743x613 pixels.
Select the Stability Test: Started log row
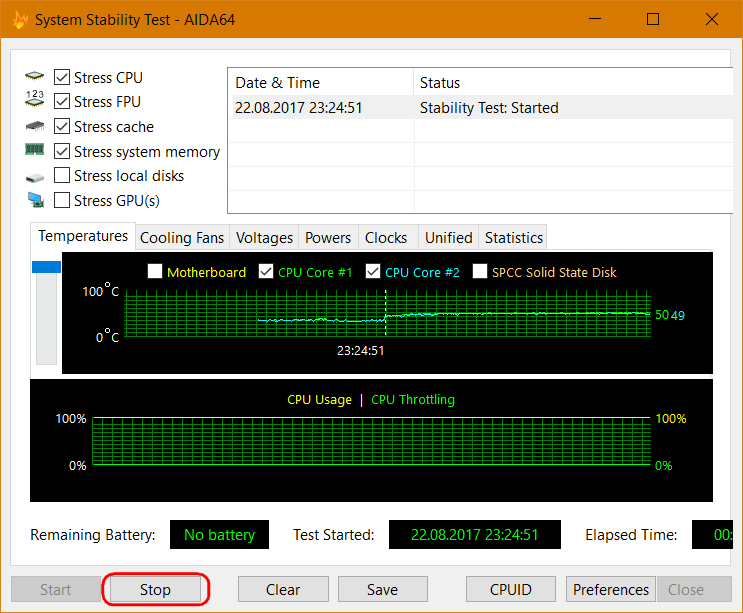(481, 108)
